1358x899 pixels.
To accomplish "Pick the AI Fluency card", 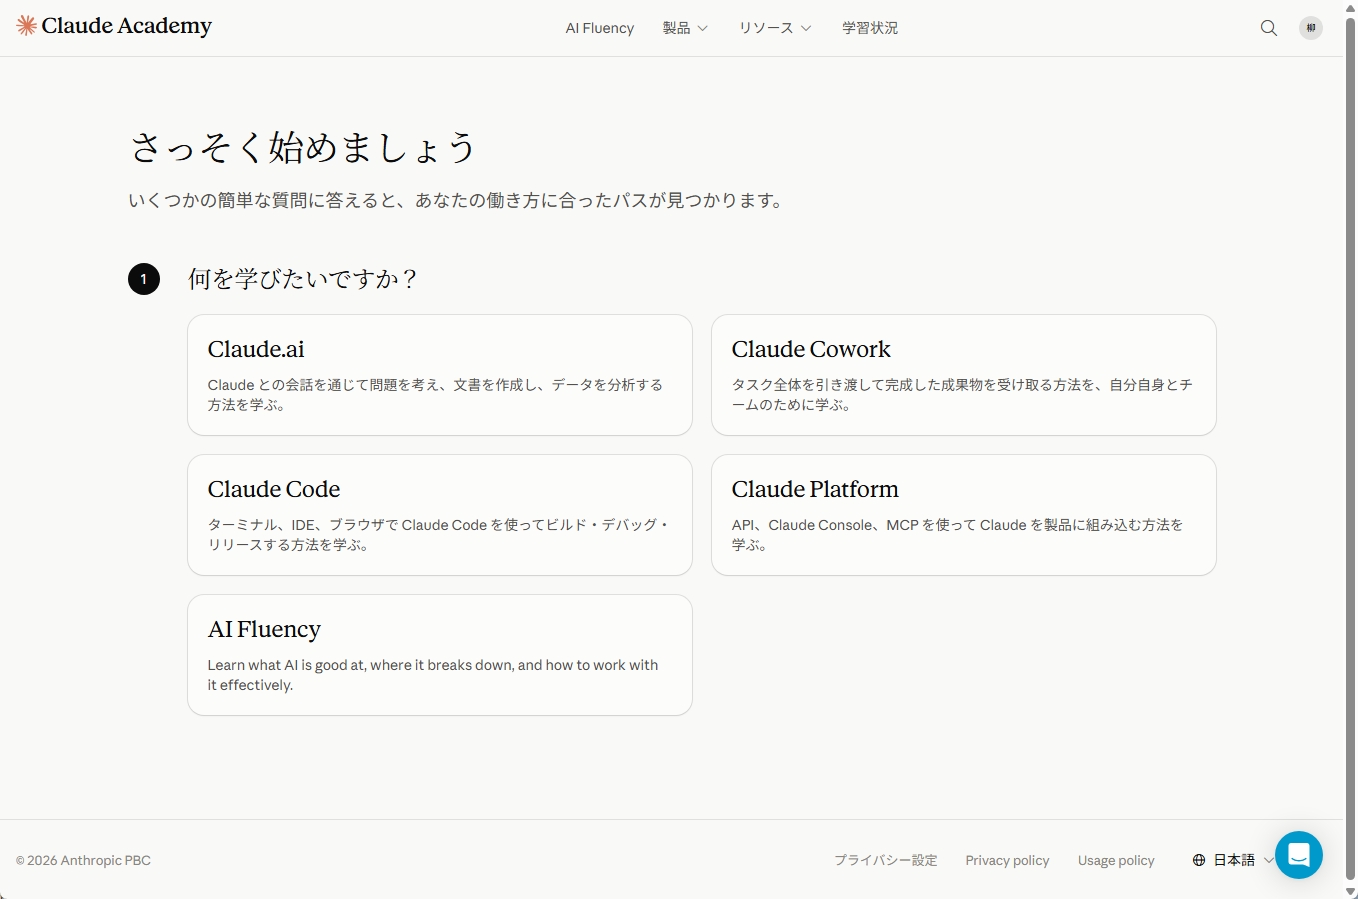I will [x=440, y=655].
